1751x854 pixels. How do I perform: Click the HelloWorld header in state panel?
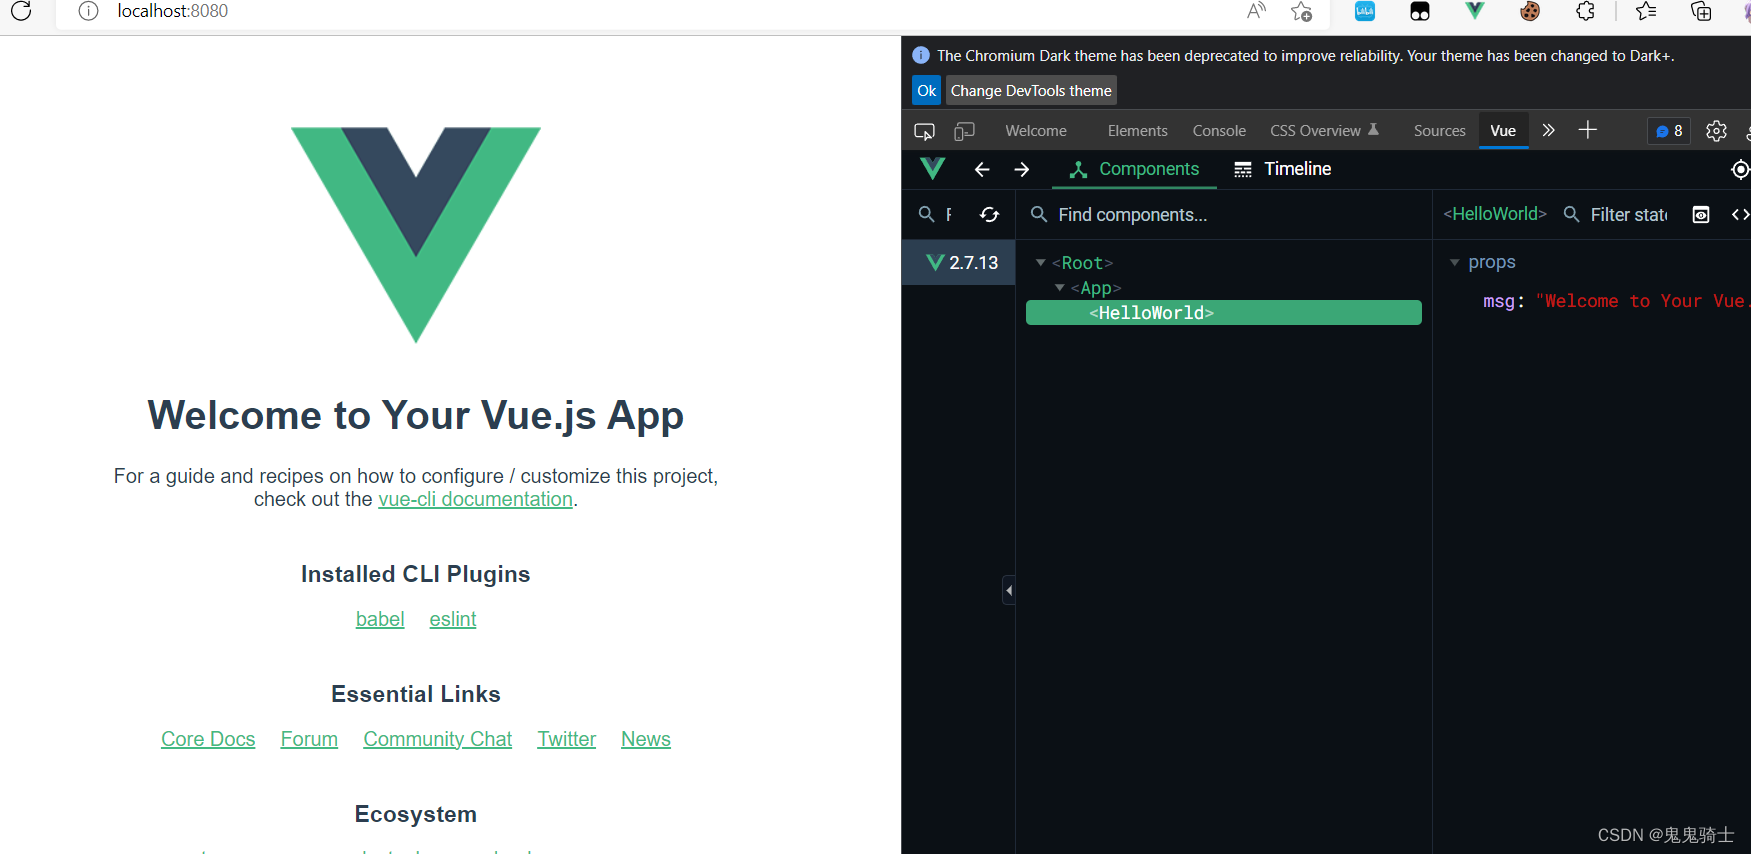coord(1495,214)
